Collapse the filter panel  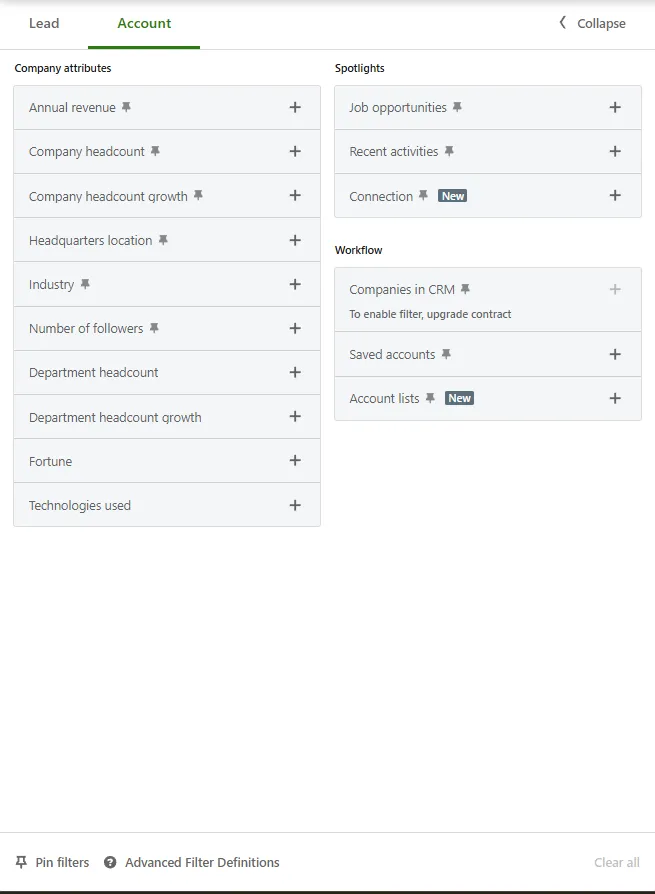click(591, 22)
